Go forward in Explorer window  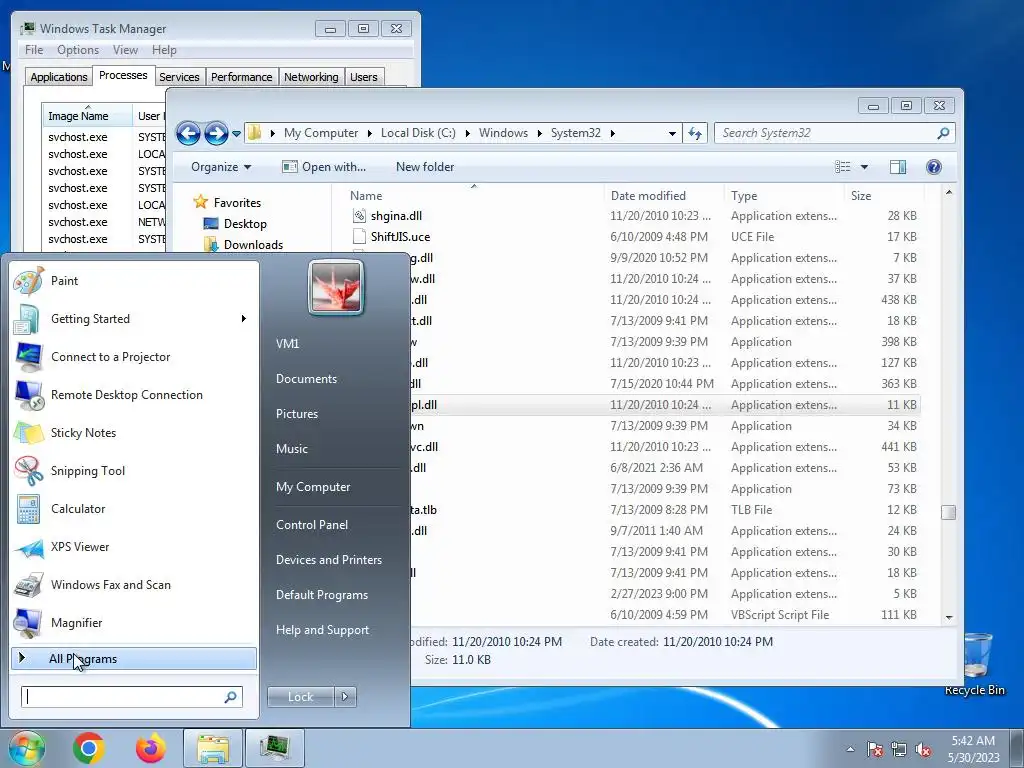coord(216,133)
